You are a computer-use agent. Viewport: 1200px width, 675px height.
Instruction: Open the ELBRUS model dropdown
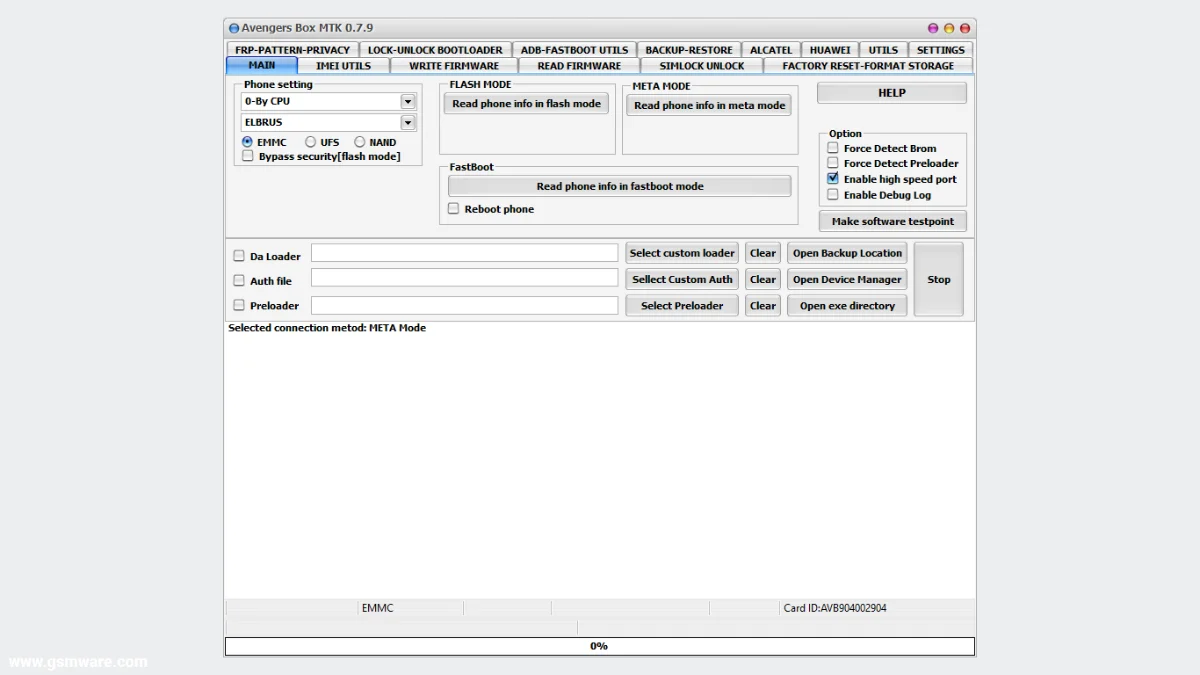[x=408, y=122]
